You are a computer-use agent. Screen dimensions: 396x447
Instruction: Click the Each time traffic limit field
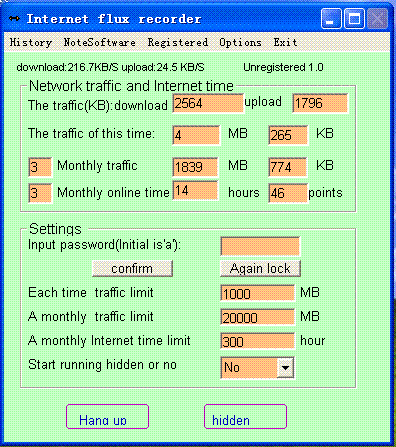point(257,293)
